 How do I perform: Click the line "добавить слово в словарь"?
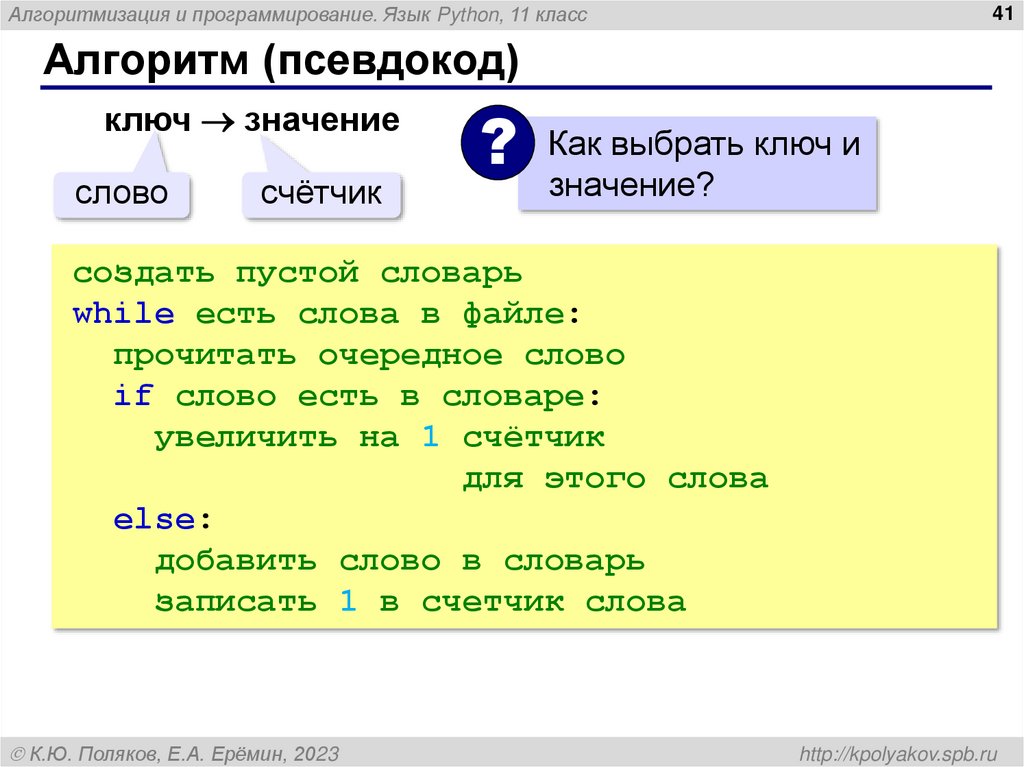click(x=400, y=562)
